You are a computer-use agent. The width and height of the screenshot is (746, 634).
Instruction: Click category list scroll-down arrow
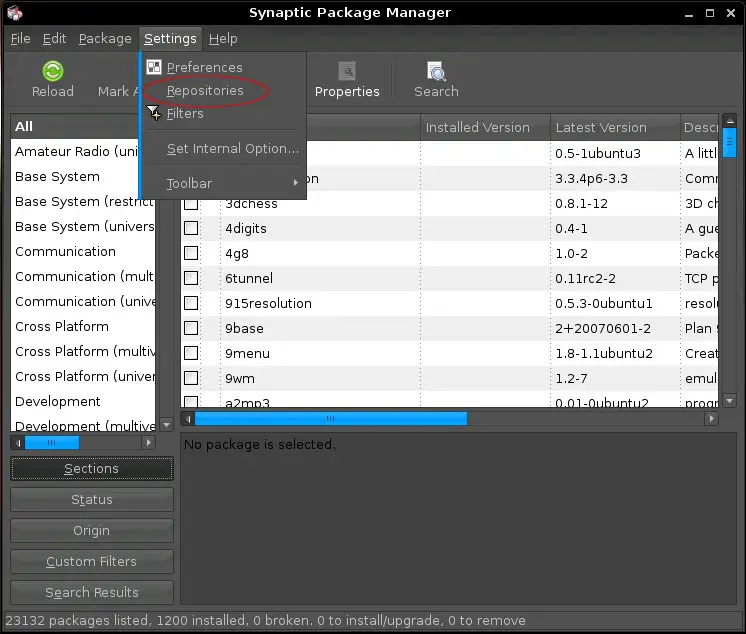(x=167, y=424)
